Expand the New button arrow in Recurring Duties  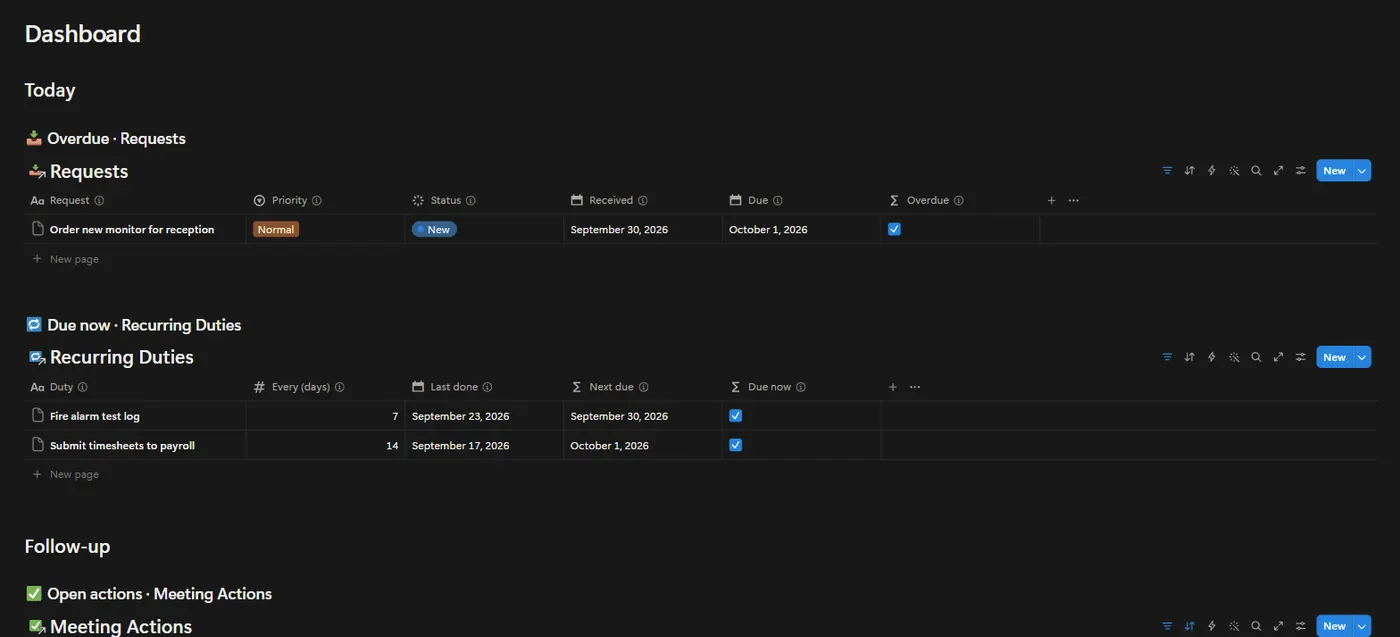pos(1362,357)
